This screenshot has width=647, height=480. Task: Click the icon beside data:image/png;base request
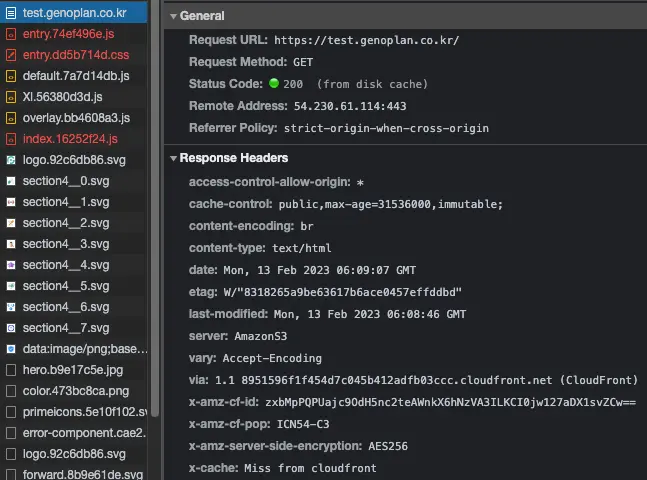[11, 349]
